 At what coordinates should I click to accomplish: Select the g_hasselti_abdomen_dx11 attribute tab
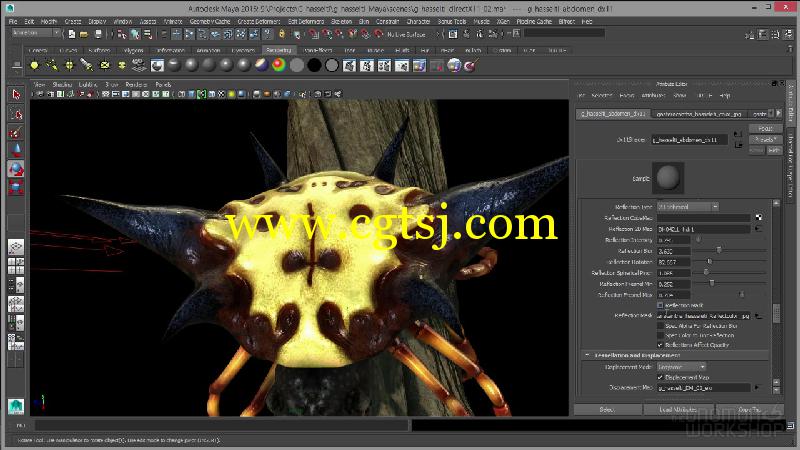pyautogui.click(x=613, y=114)
